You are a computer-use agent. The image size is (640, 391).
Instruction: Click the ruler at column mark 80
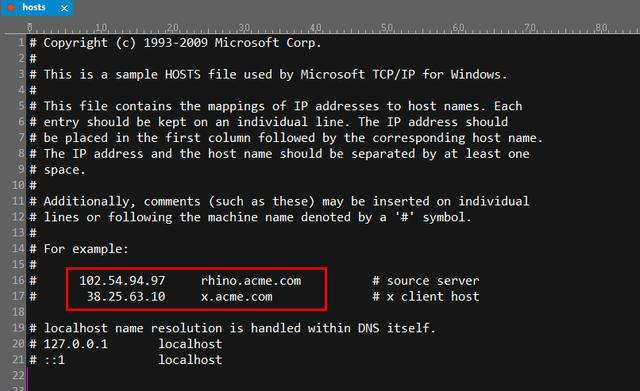tap(601, 27)
